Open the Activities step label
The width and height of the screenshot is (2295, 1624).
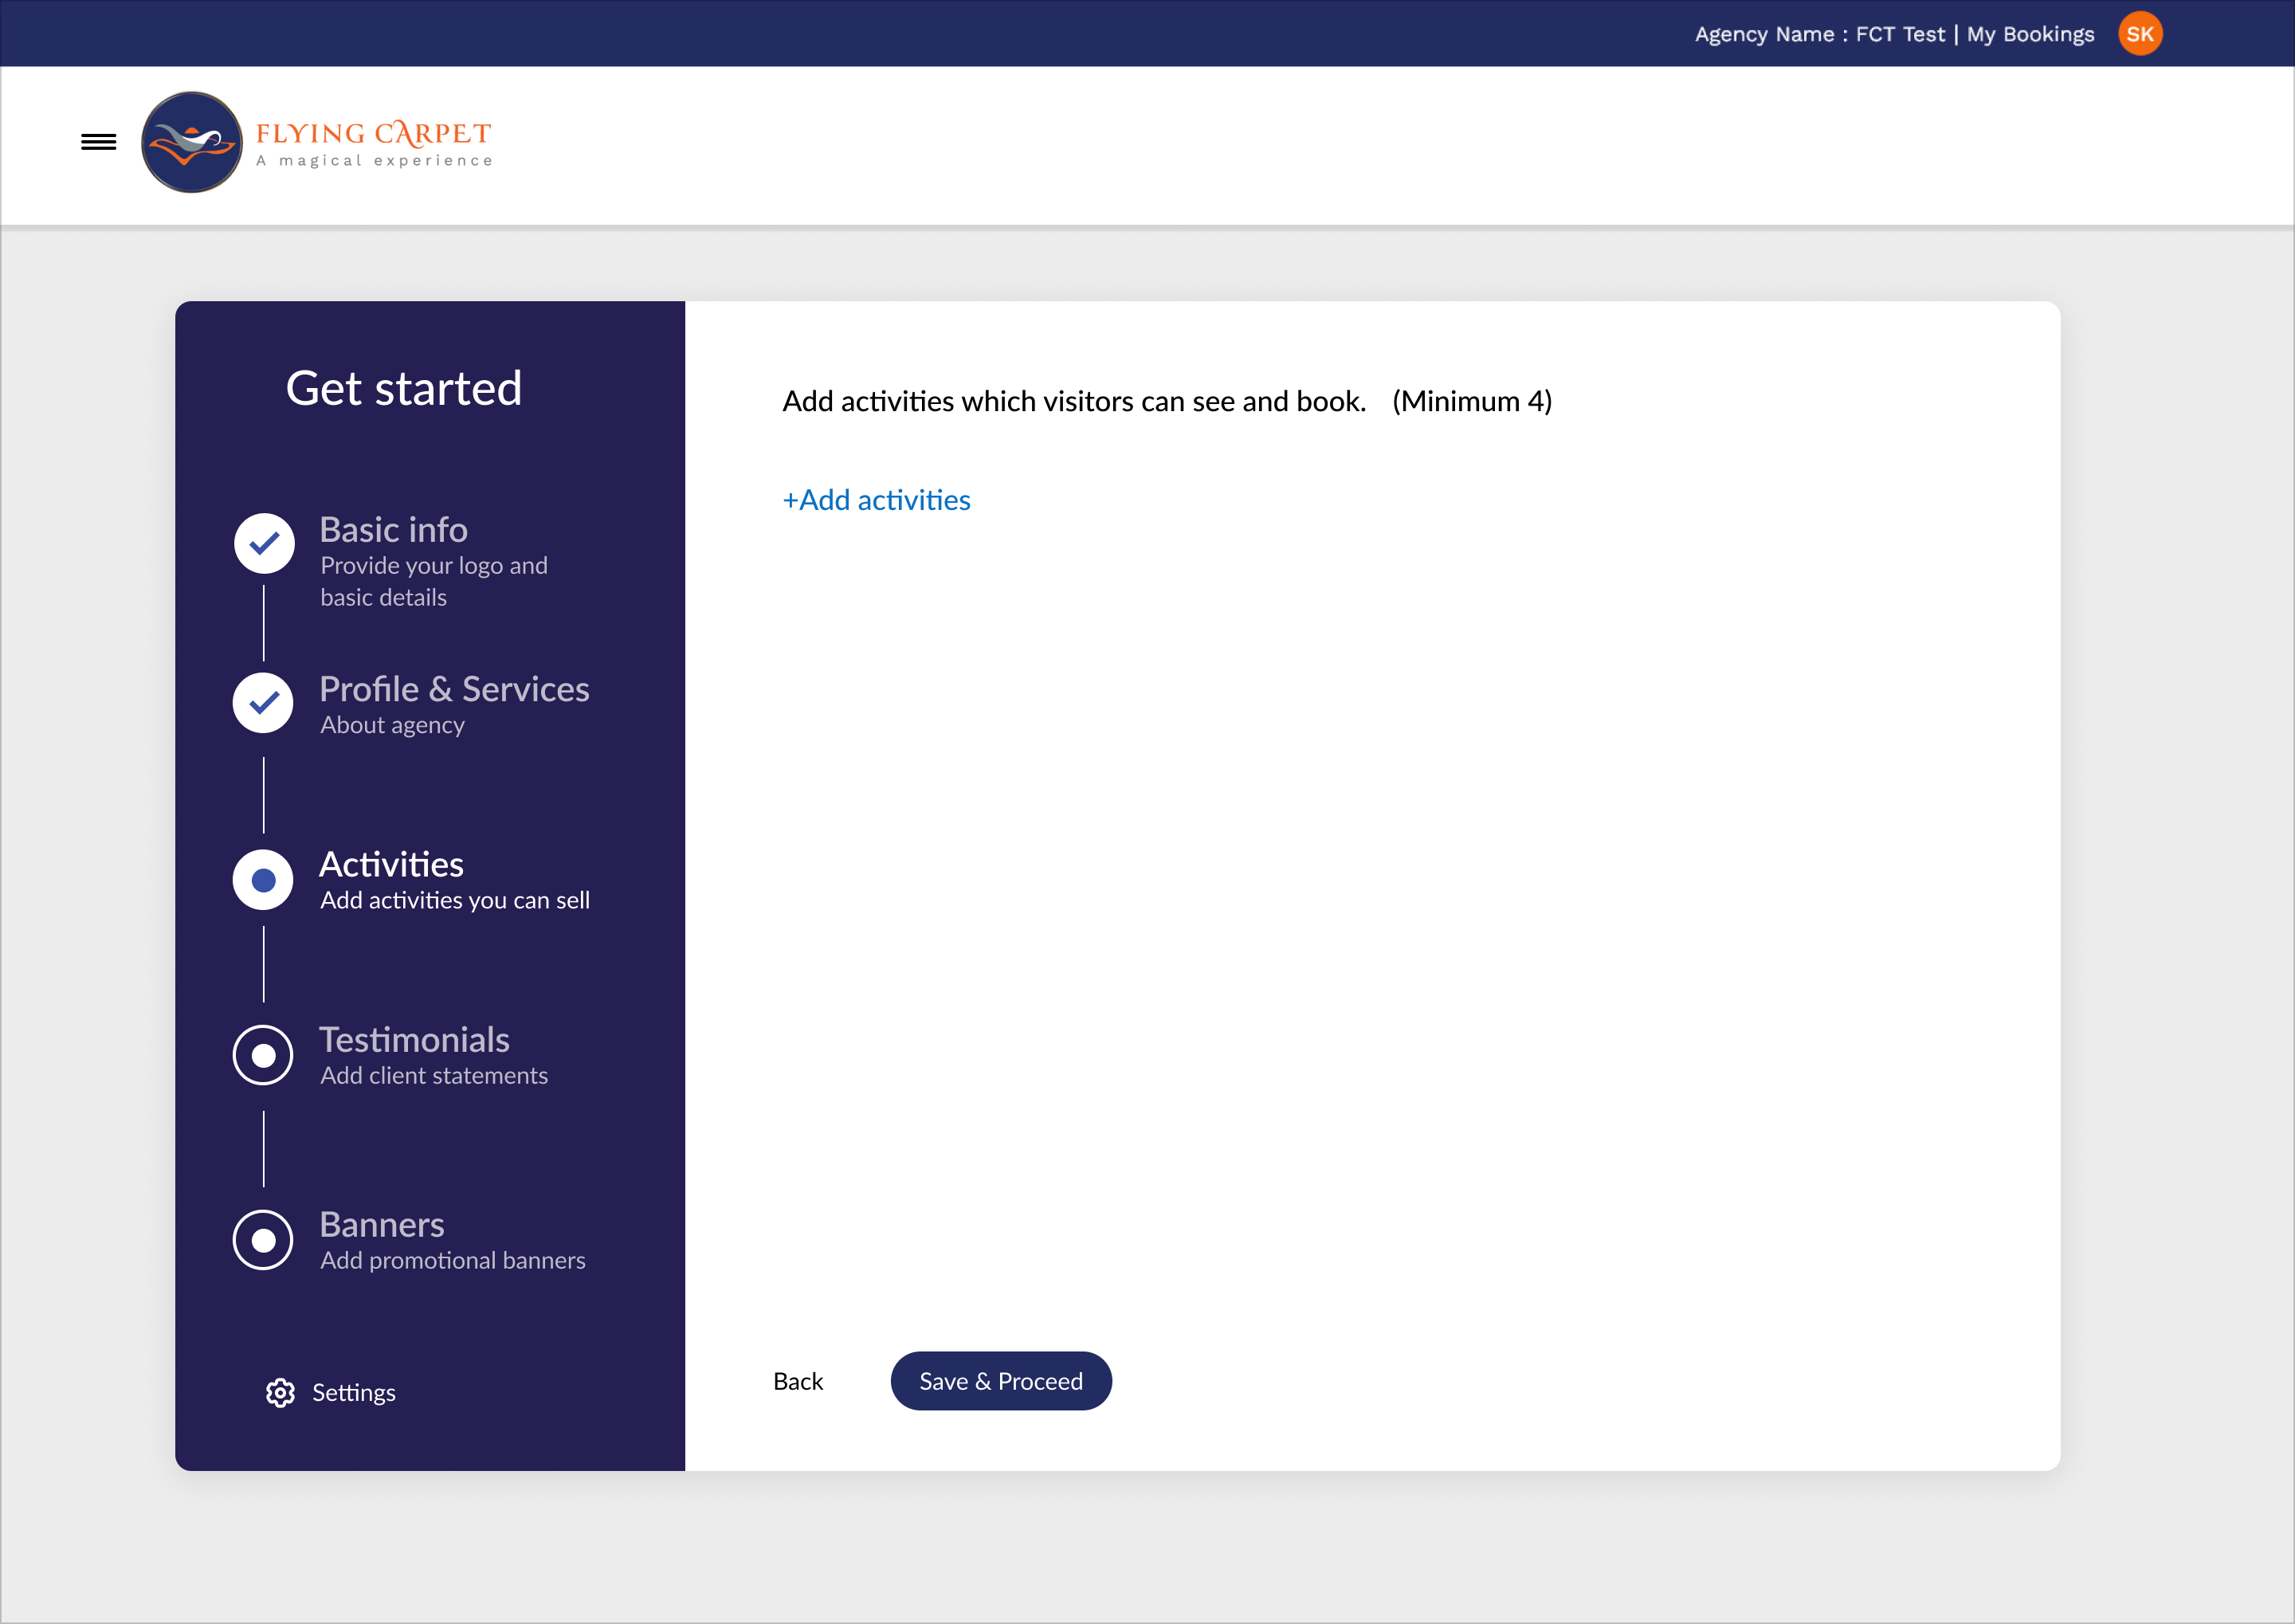tap(391, 864)
